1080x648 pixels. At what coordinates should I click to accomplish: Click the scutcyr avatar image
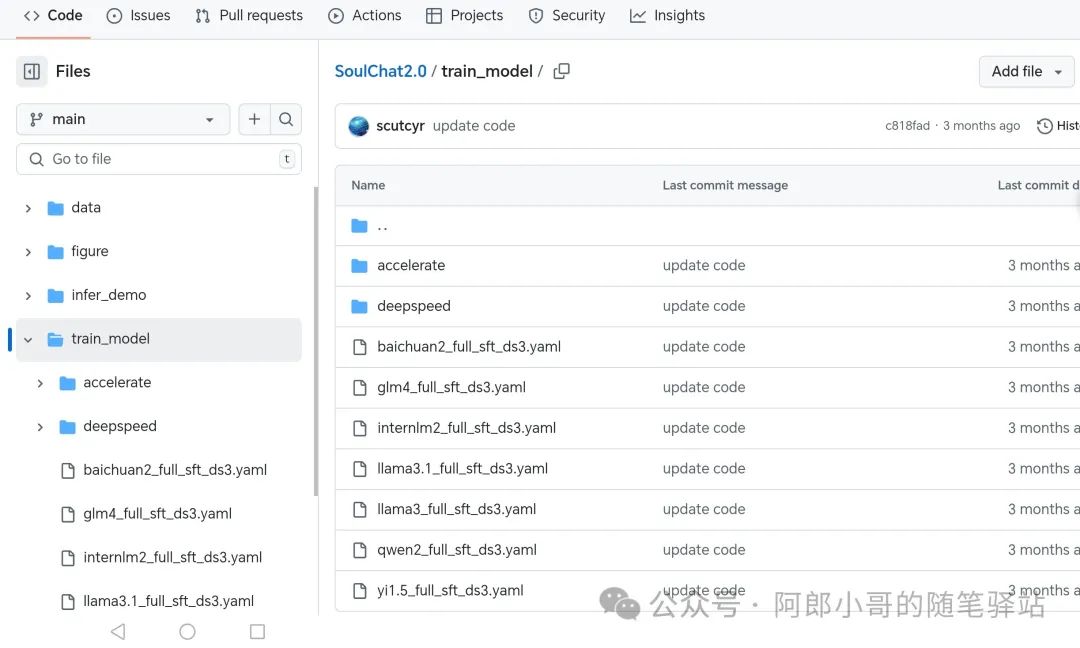tap(358, 126)
